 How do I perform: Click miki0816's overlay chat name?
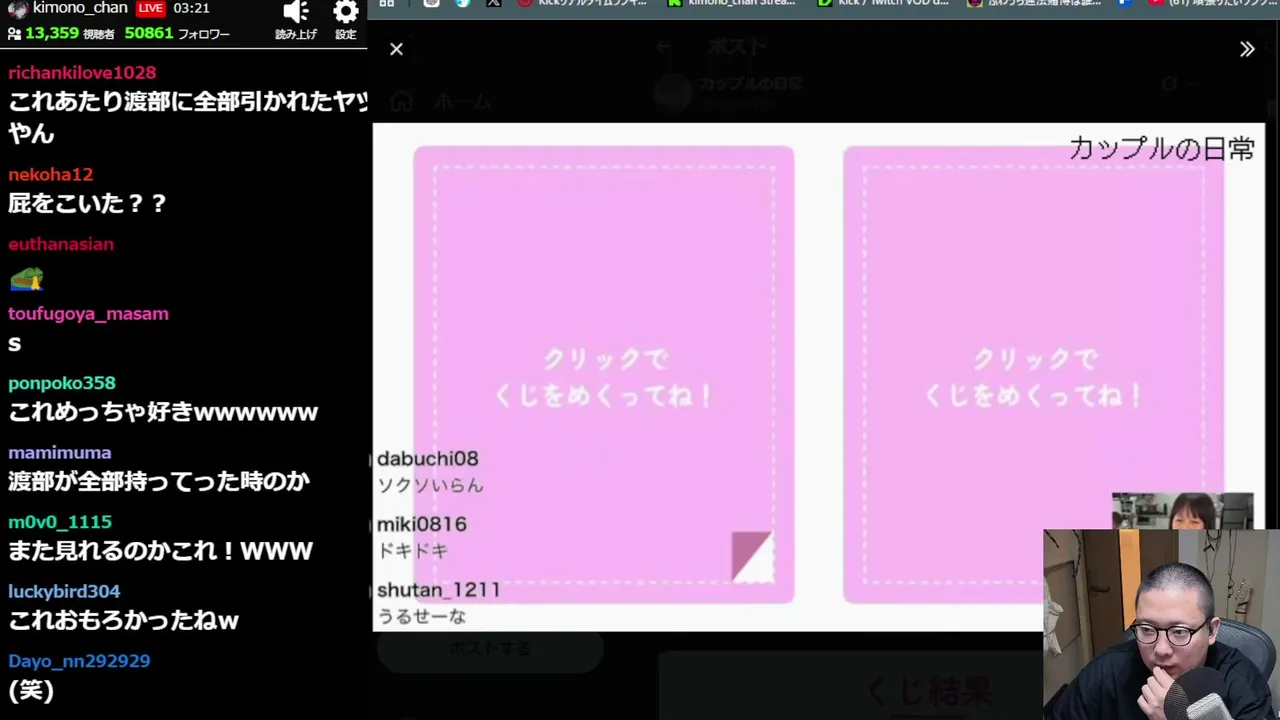click(422, 524)
